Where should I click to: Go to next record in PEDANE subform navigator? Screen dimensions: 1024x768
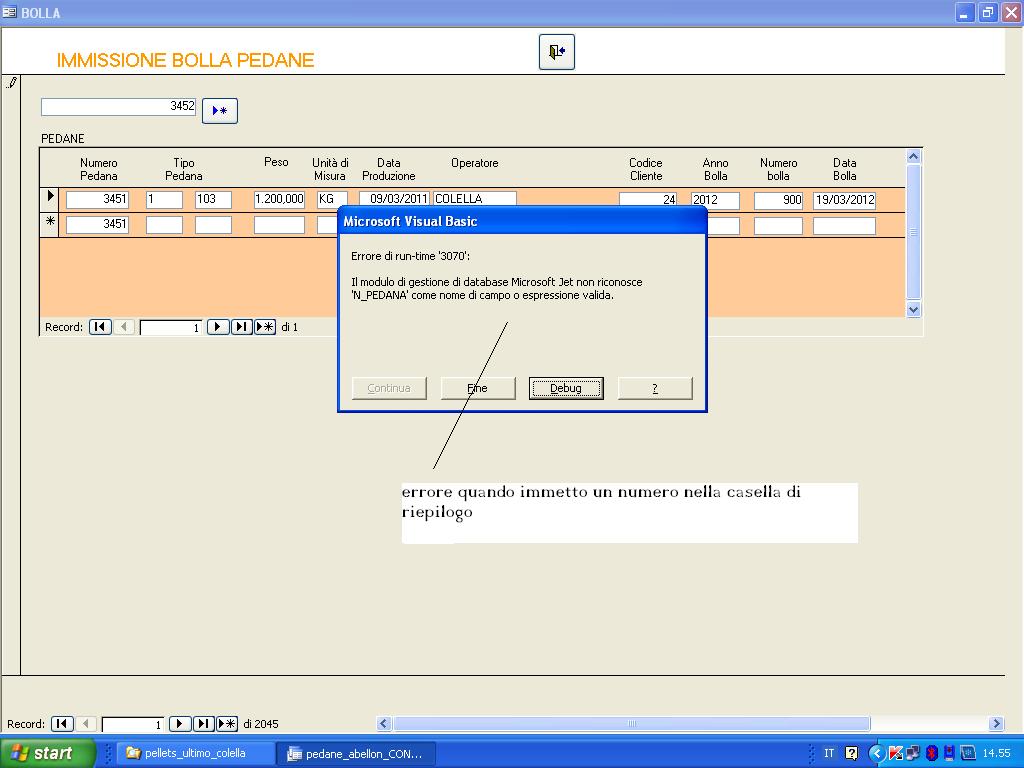pos(217,327)
